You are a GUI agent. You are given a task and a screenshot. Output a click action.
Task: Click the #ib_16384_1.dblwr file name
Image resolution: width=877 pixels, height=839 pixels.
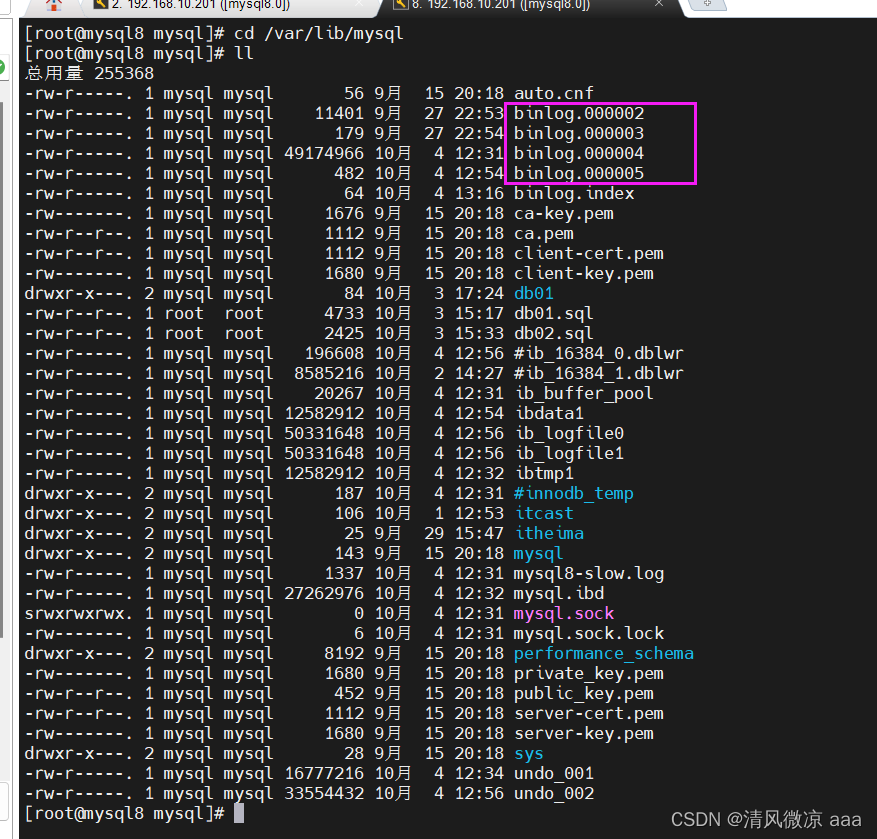pyautogui.click(x=598, y=374)
